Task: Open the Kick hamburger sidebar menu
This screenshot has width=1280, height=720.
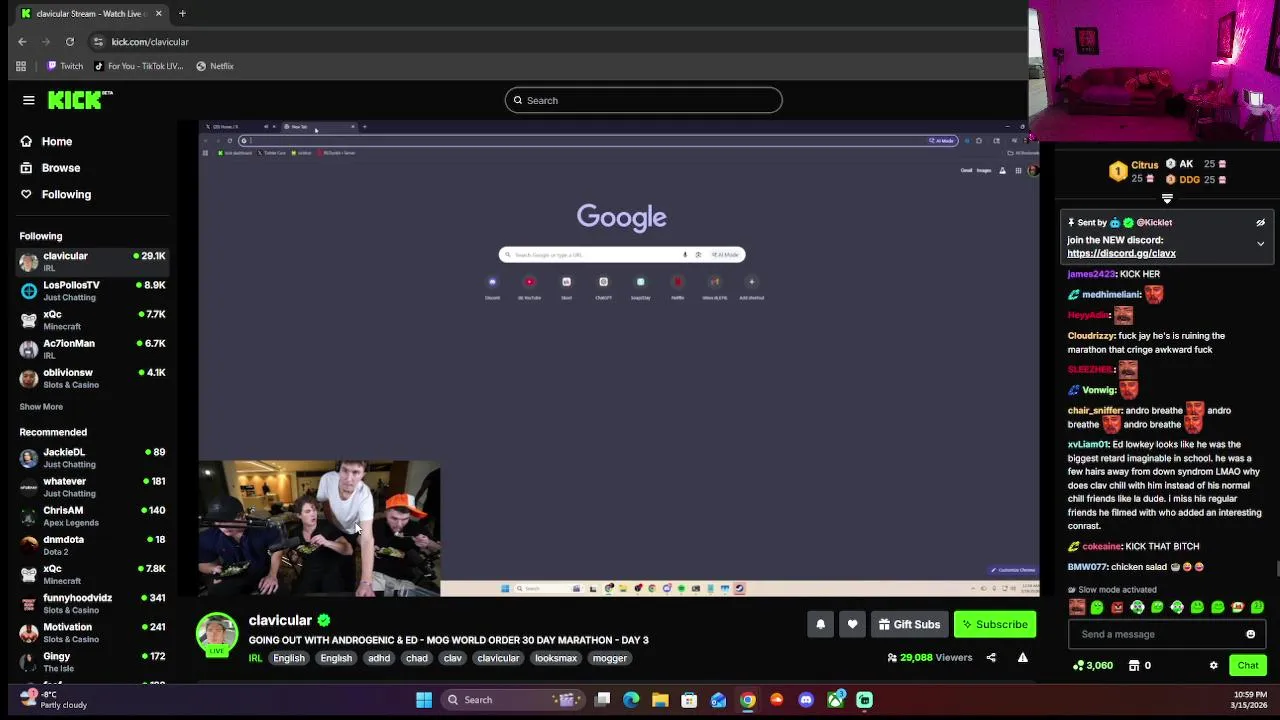Action: click(28, 100)
